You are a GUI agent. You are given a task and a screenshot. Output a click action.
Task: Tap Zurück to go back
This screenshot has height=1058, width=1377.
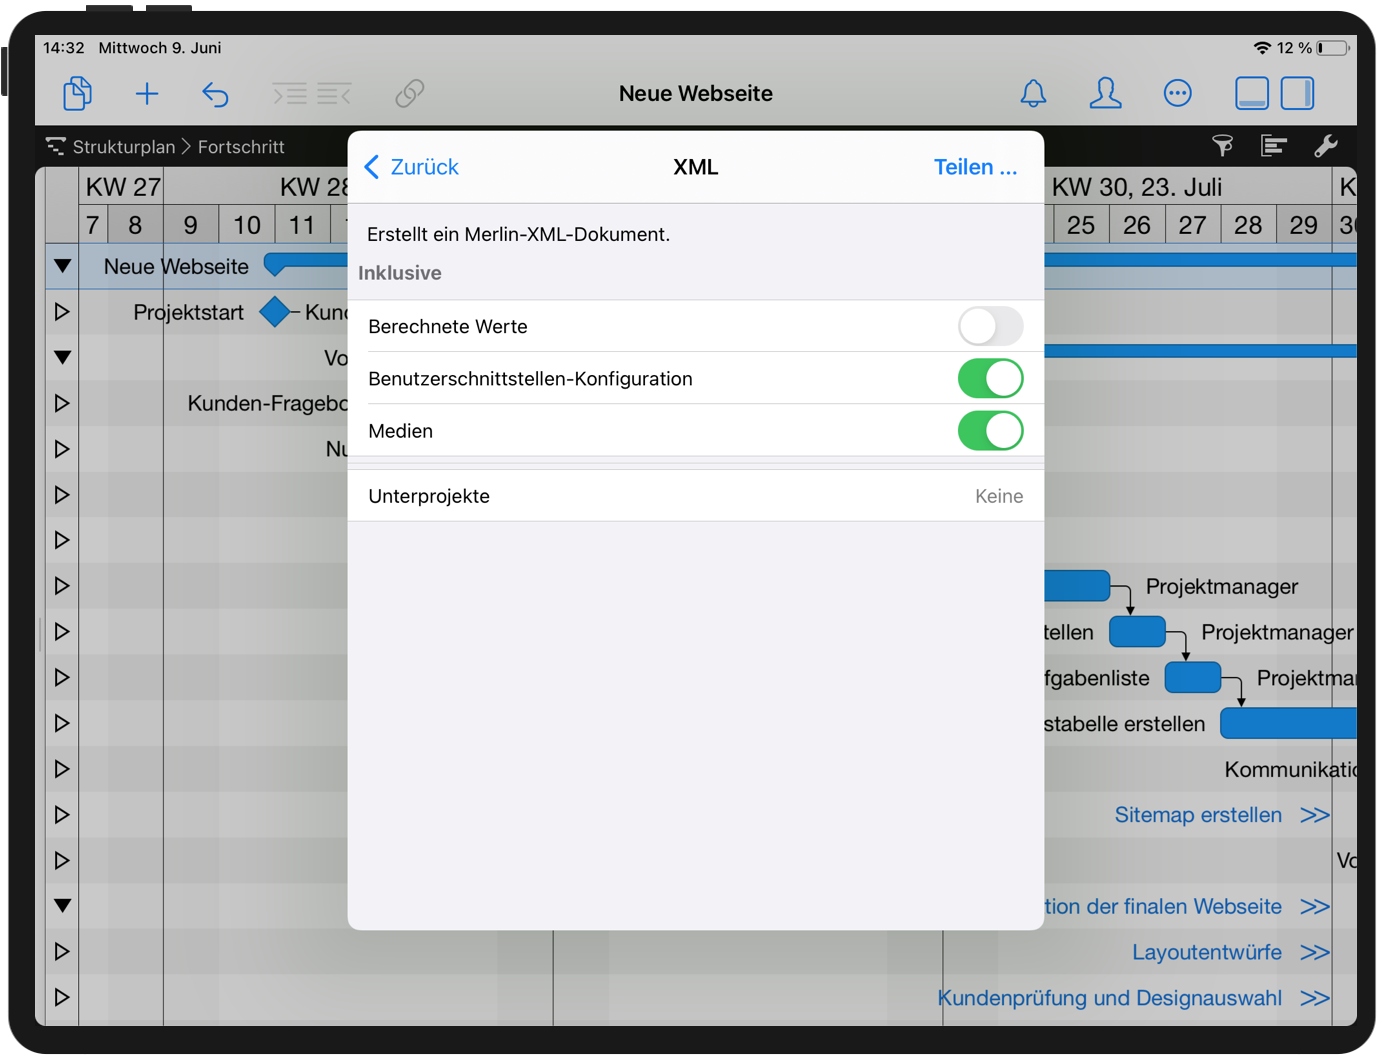tap(411, 167)
